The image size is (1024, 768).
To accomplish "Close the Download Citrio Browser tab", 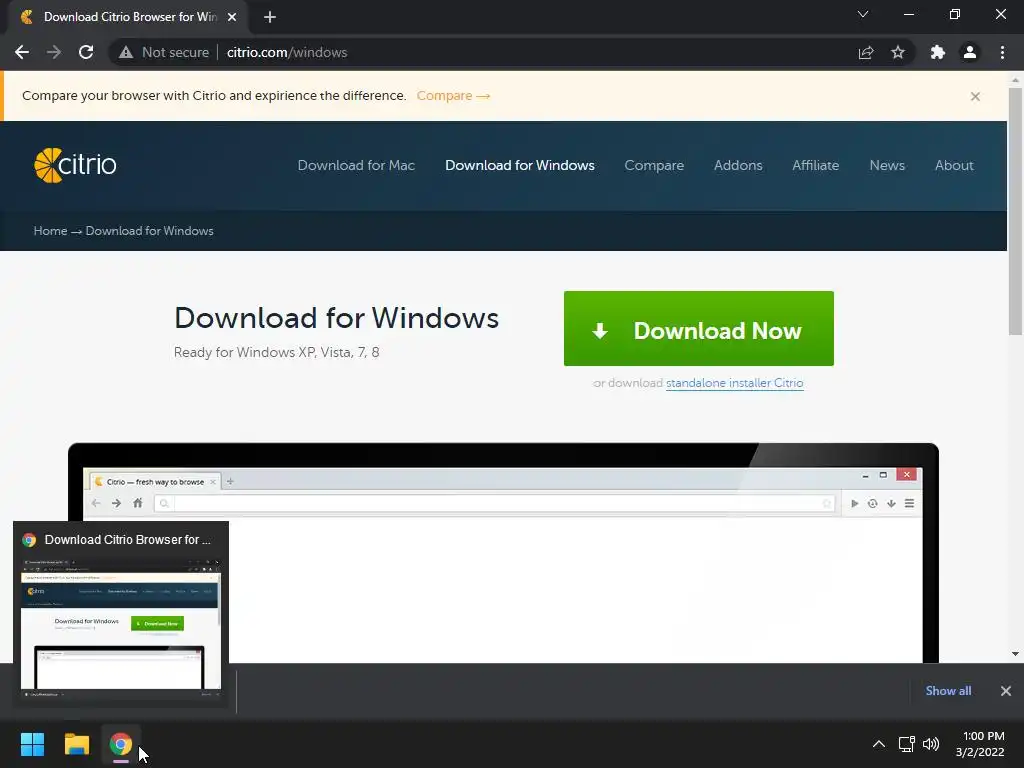I will (232, 17).
